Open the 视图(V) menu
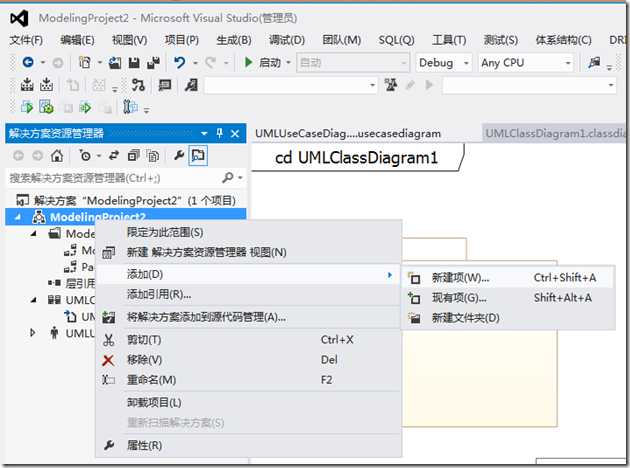Screen dimensions: 630x468 pos(129,40)
